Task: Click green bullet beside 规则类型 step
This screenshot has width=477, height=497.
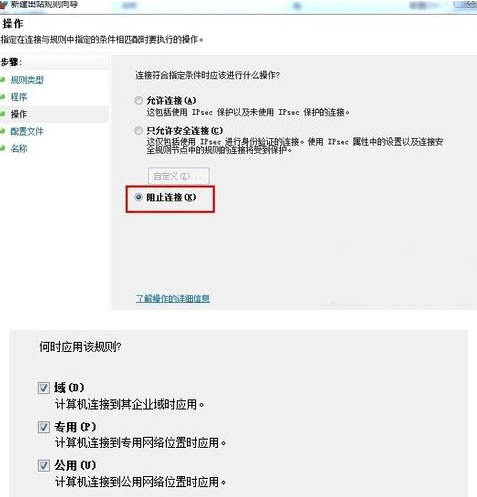Action: [x=2, y=79]
